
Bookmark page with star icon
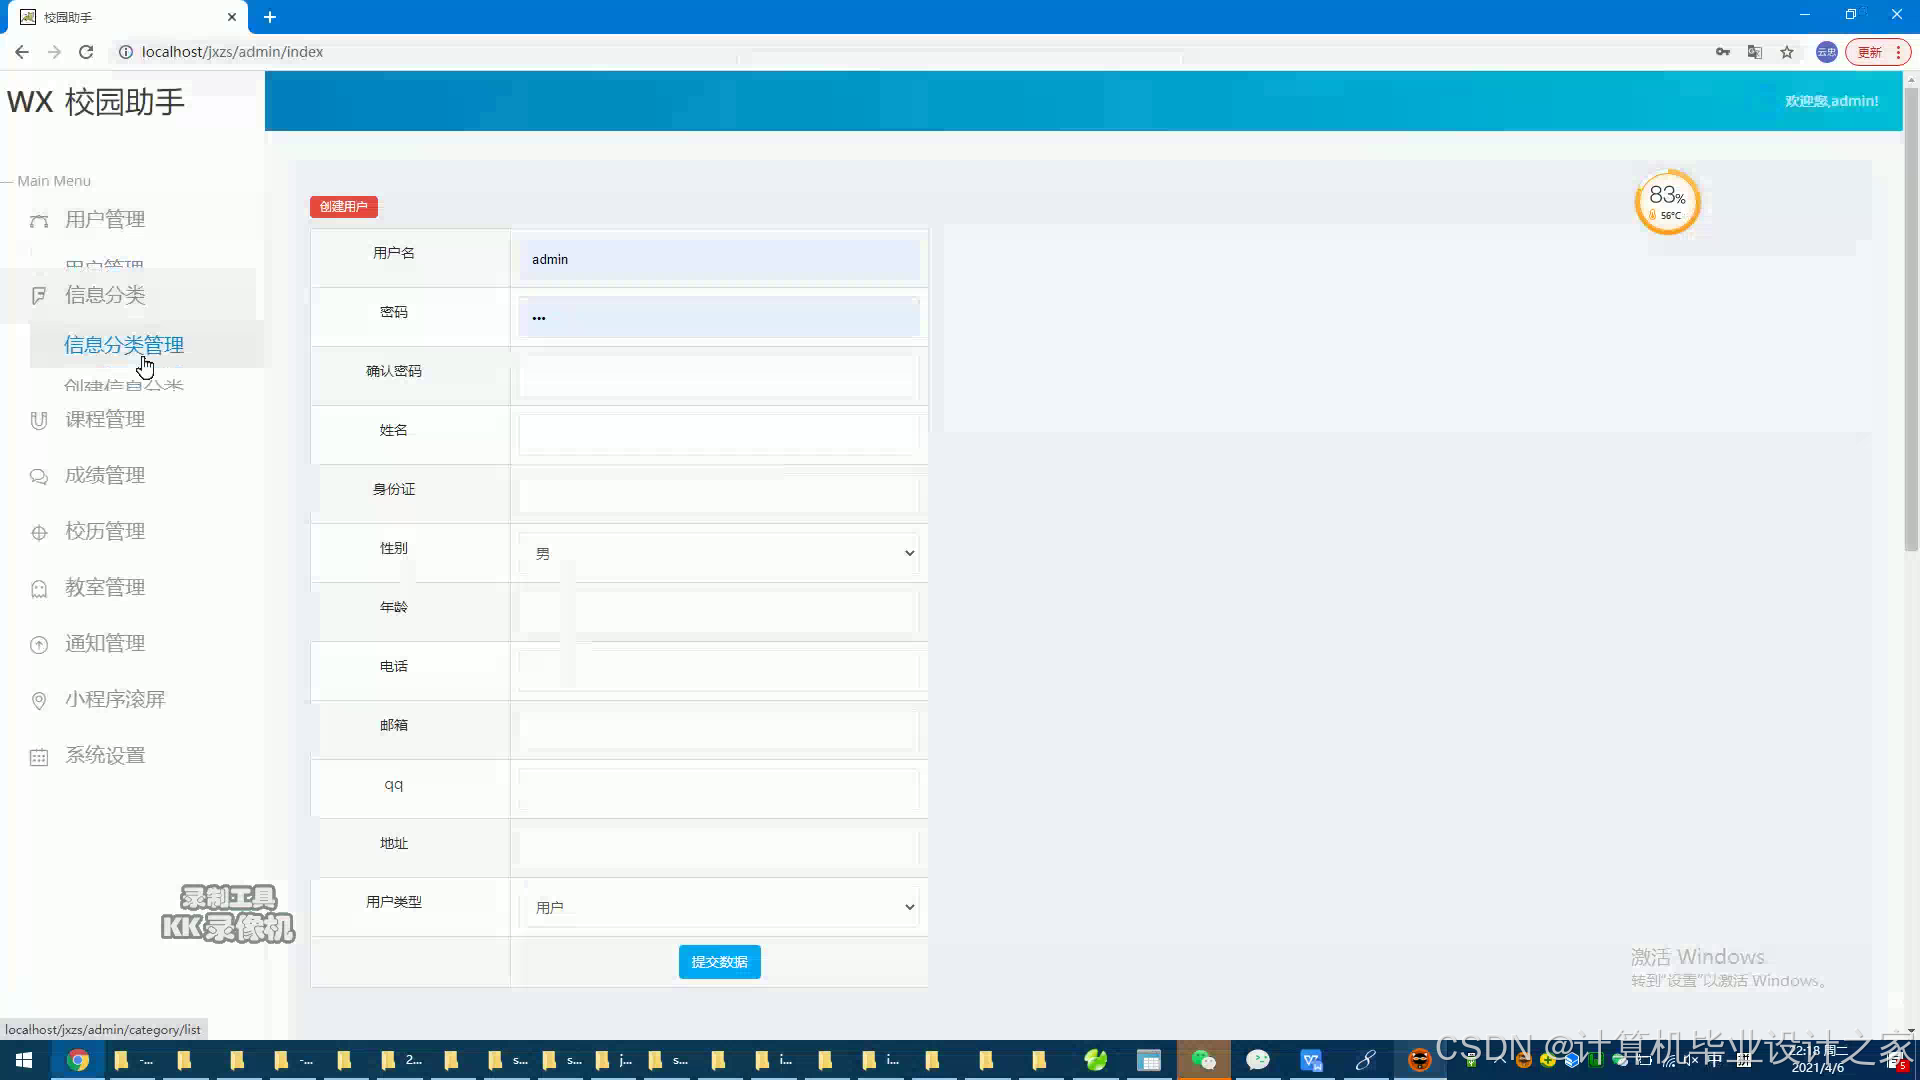[1787, 52]
